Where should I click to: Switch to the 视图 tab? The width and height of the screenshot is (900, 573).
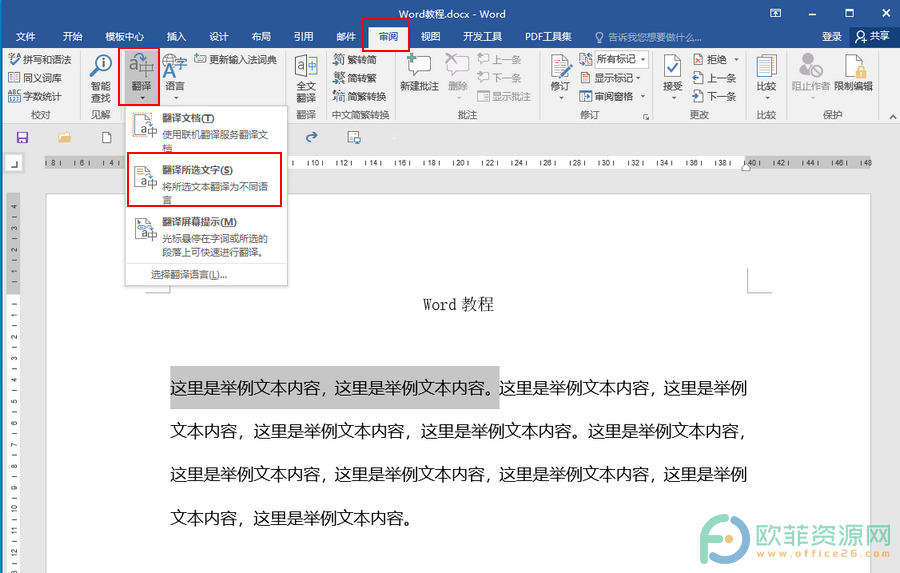430,37
